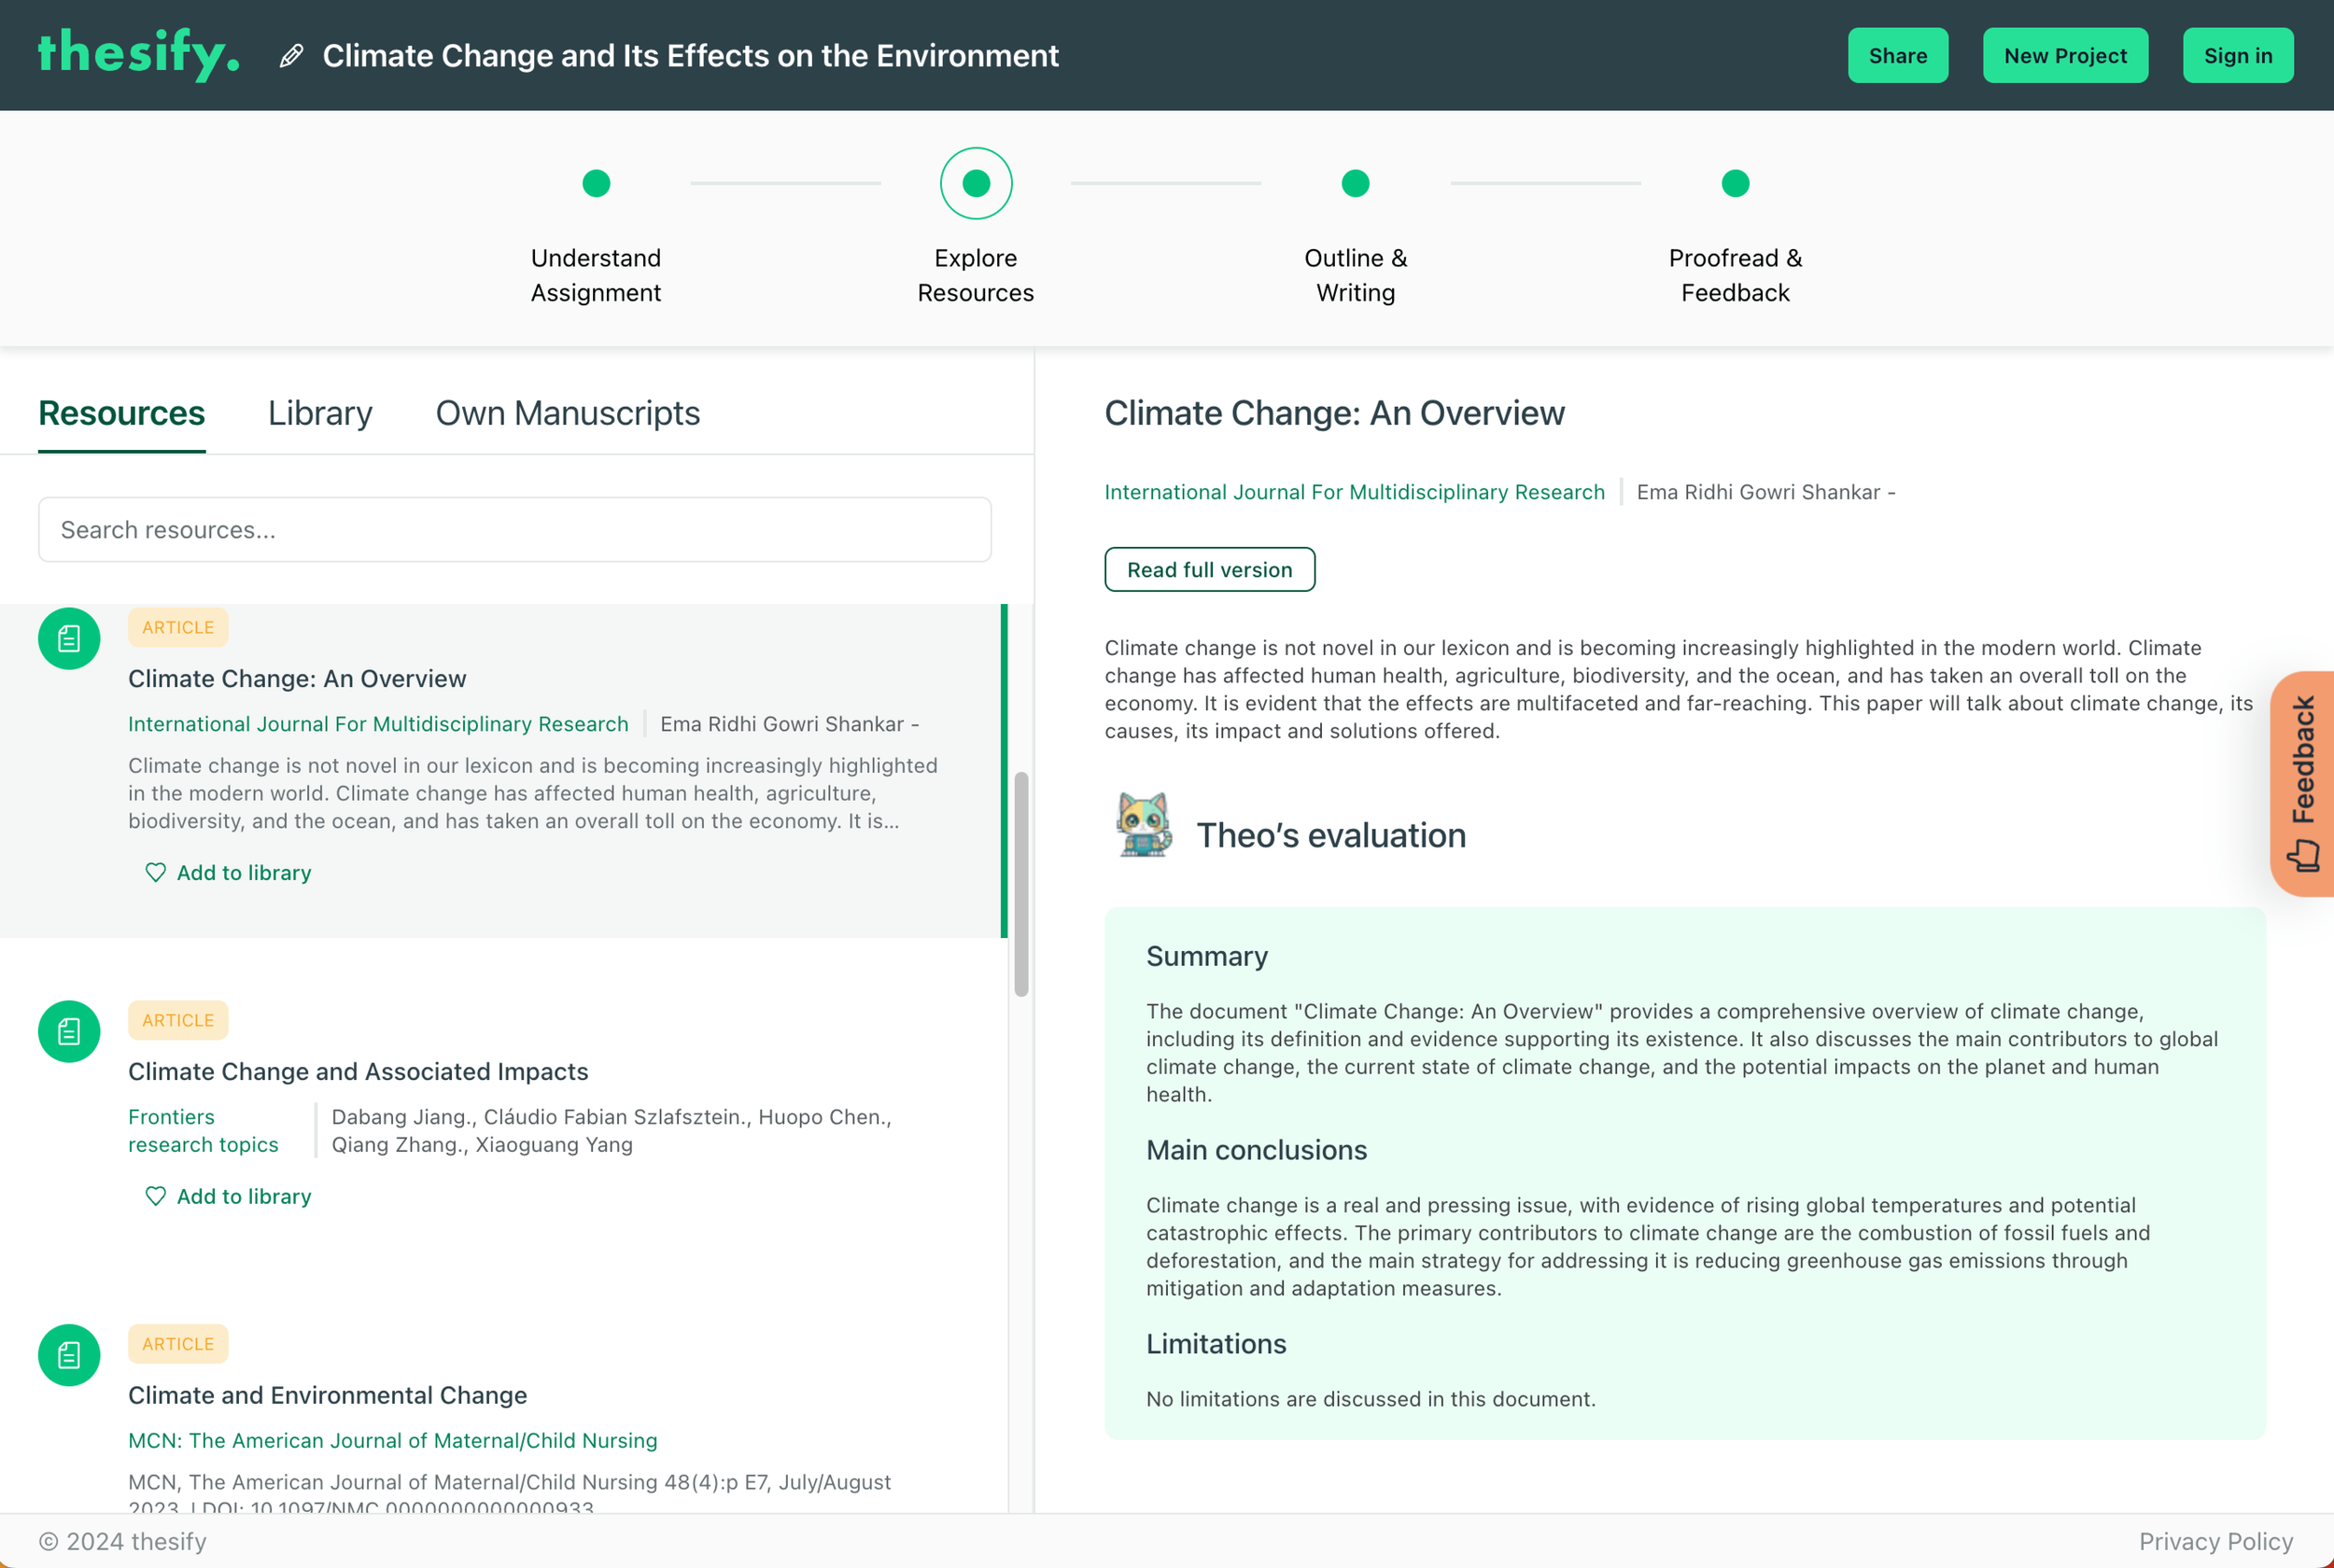Click the thesify logo
Viewport: 2334px width, 1568px height.
click(x=138, y=55)
